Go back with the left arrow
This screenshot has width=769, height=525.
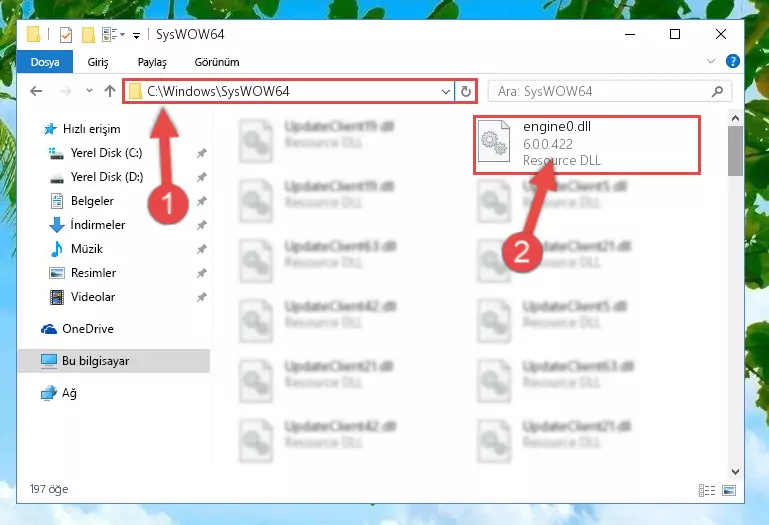(x=36, y=91)
